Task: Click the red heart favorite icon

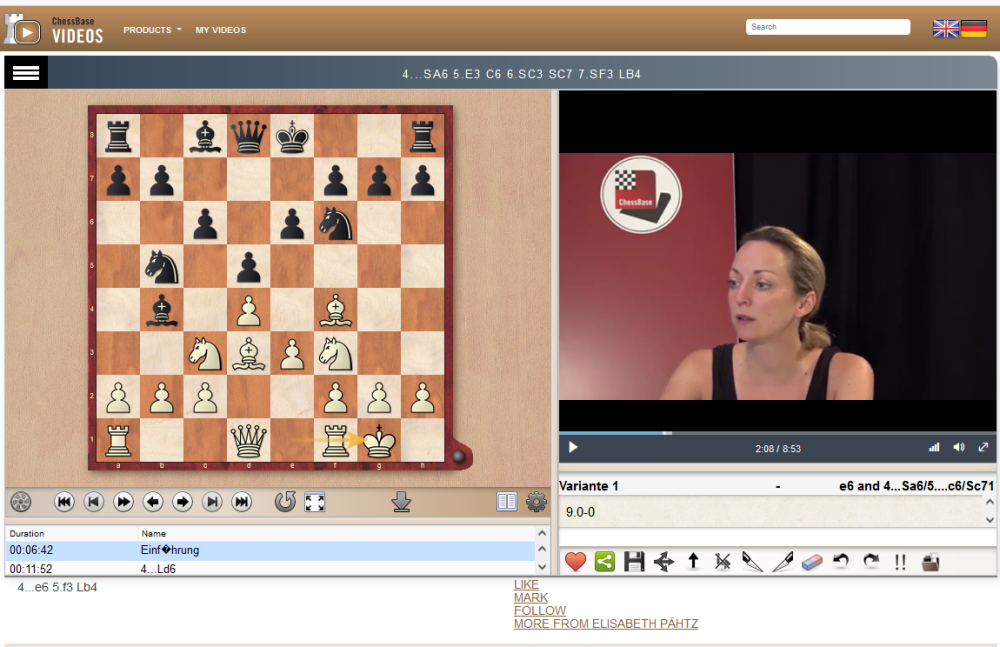Action: 575,562
